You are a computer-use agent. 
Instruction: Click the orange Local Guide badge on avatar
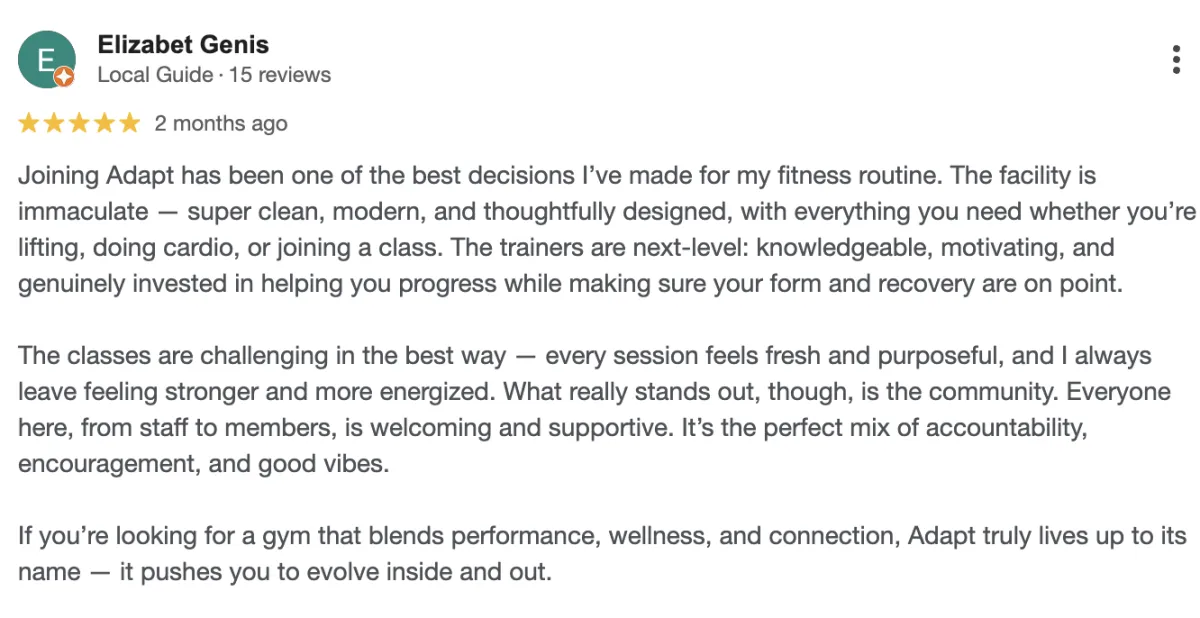63,76
